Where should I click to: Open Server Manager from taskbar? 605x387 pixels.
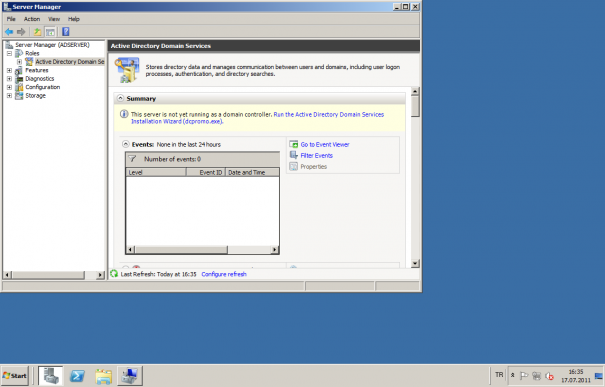pyautogui.click(x=51, y=376)
